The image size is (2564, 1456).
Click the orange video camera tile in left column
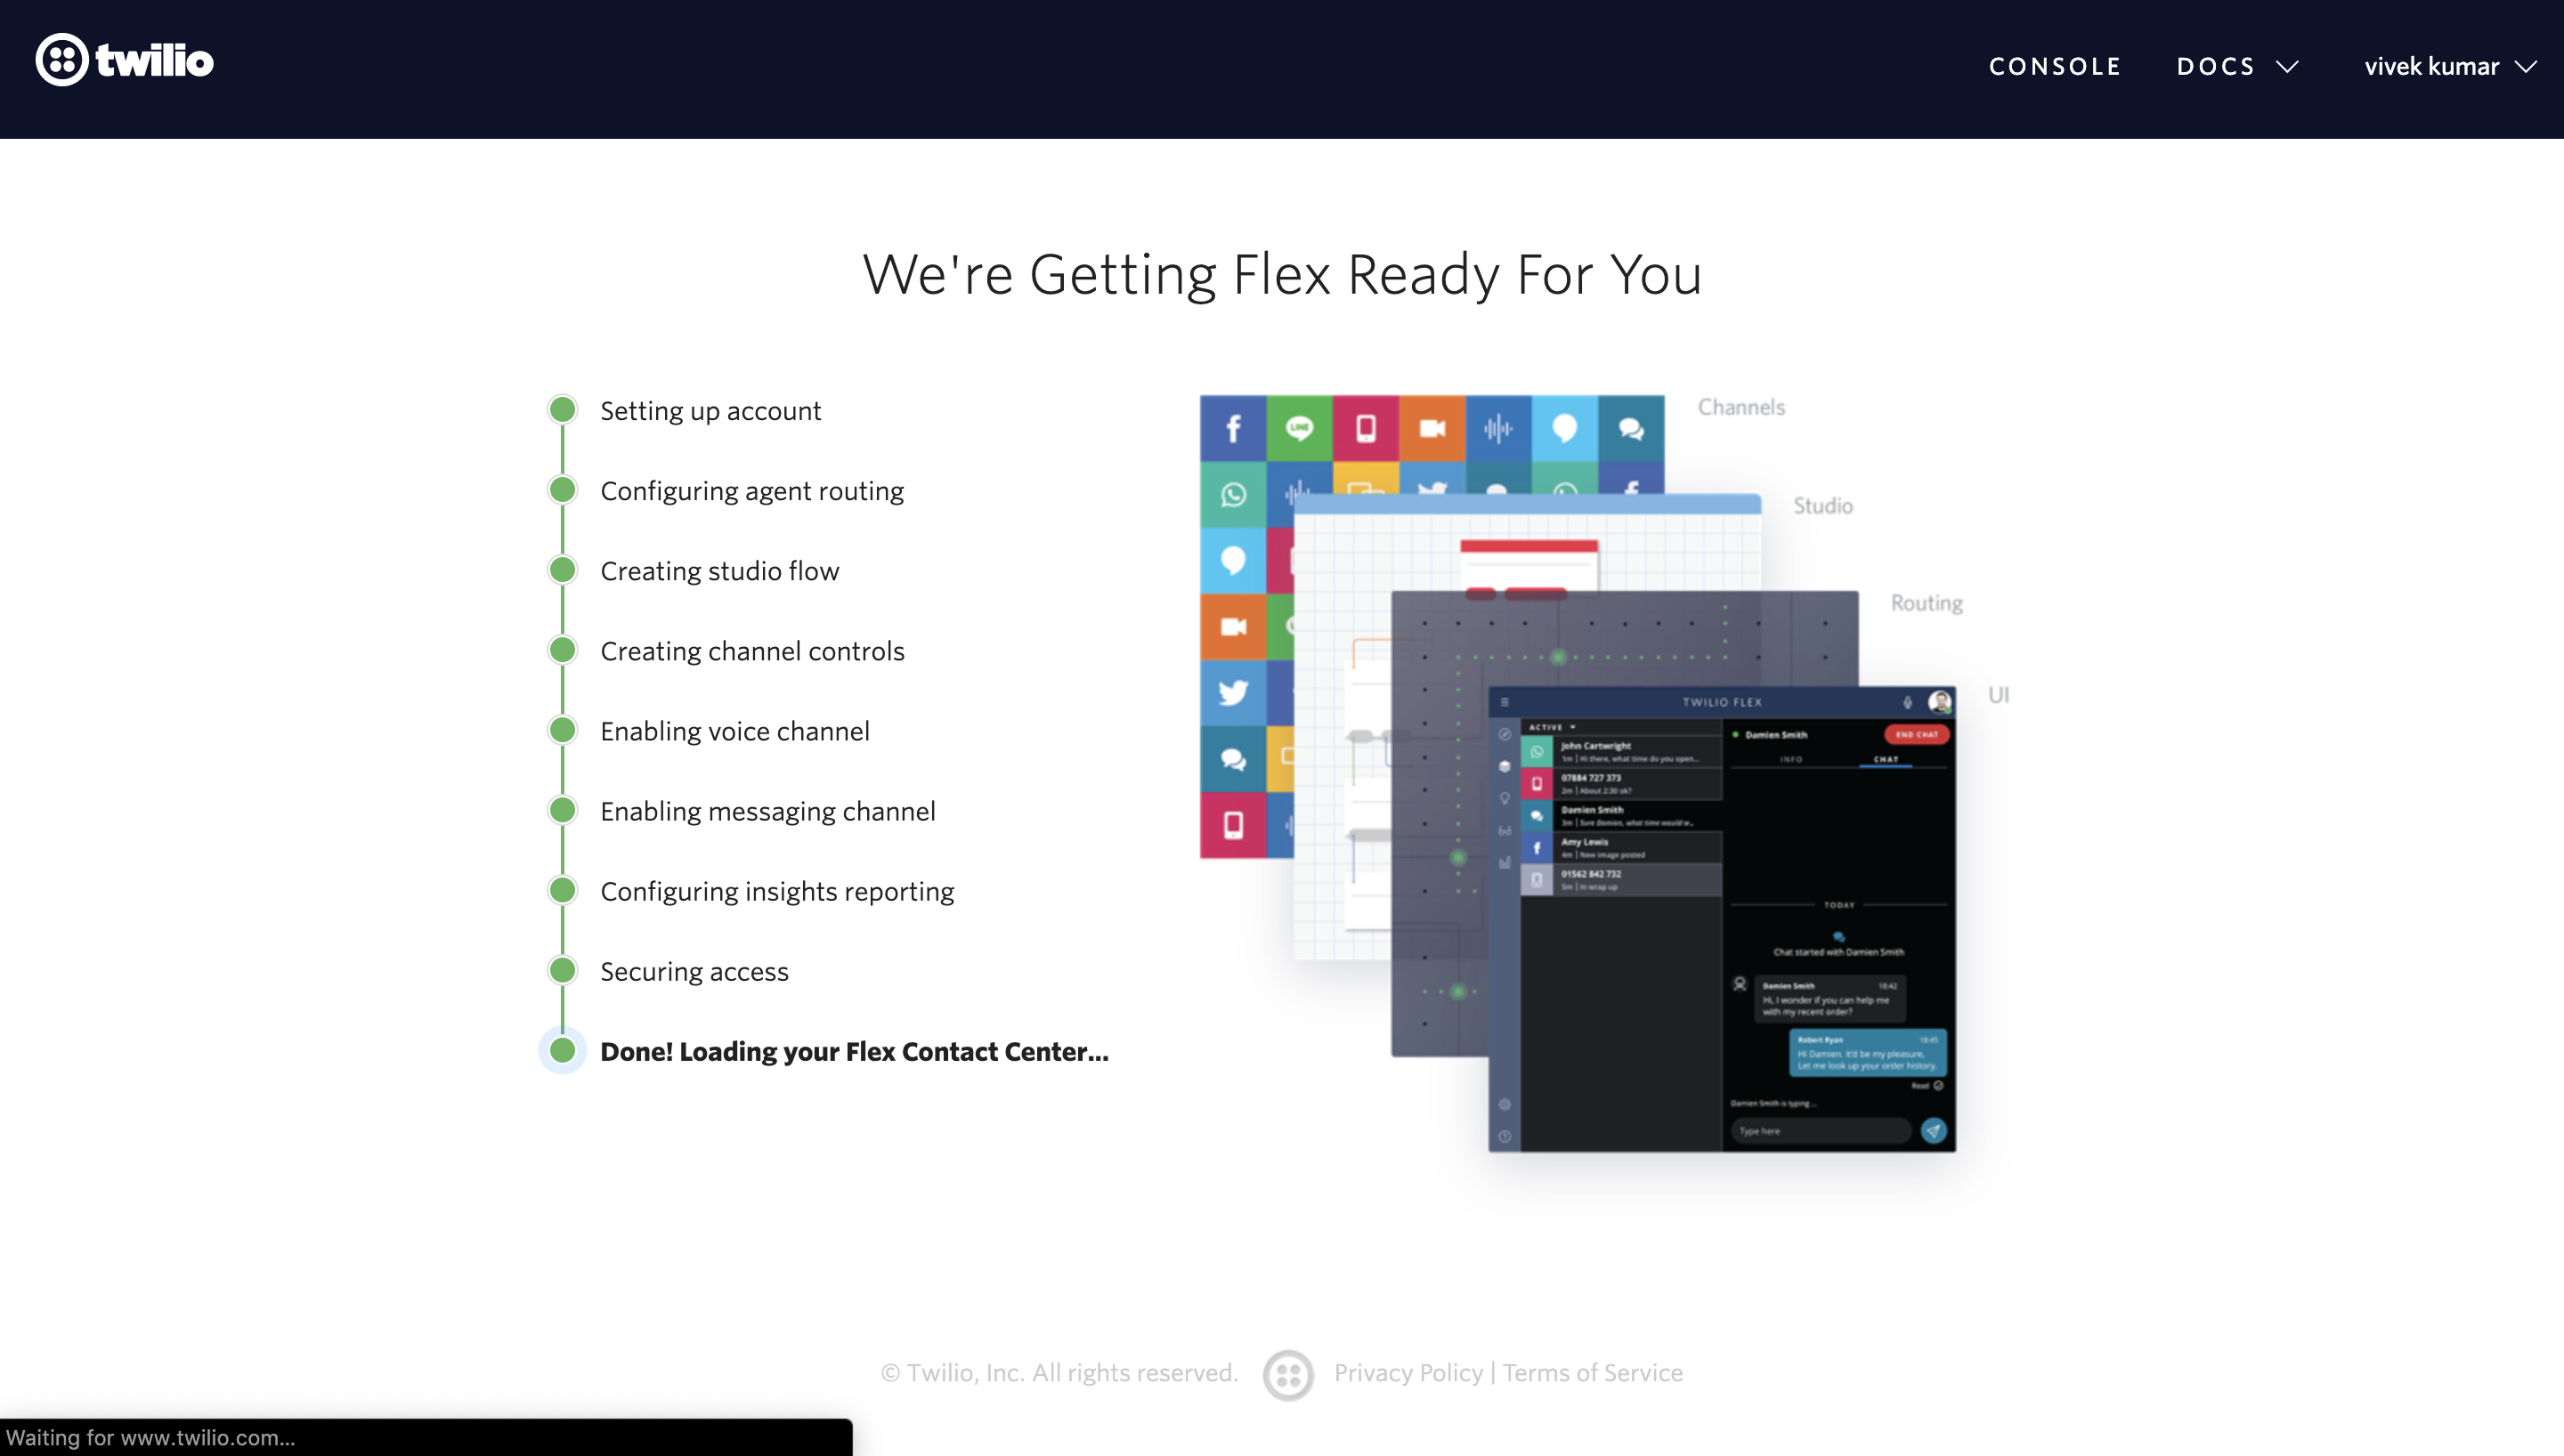1233,626
